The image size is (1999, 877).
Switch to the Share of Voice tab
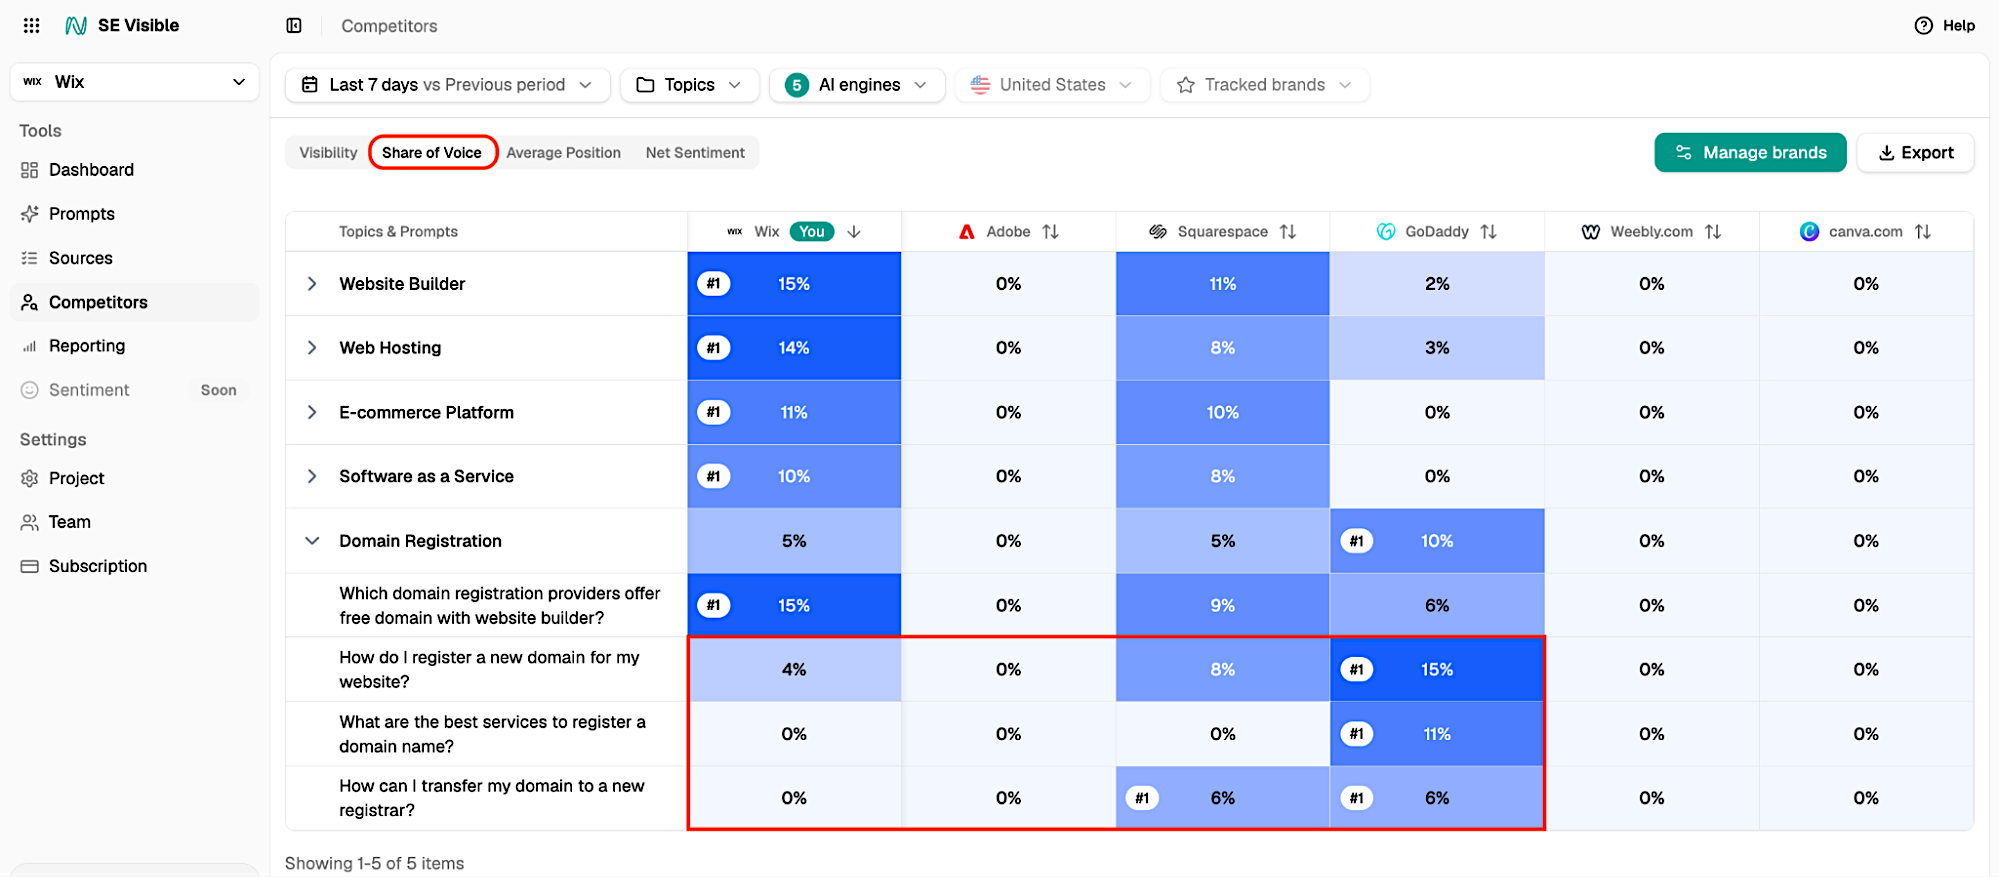pos(432,153)
